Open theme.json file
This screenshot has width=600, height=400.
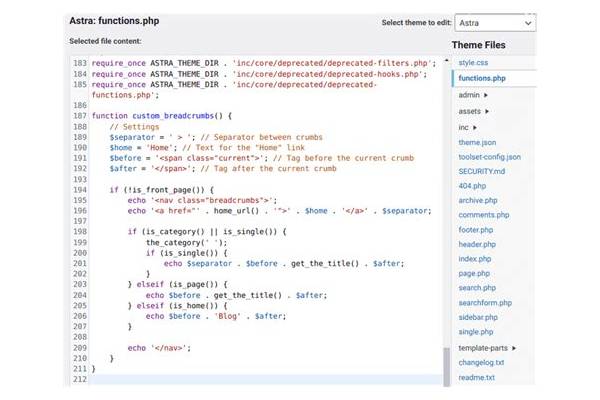(x=477, y=142)
